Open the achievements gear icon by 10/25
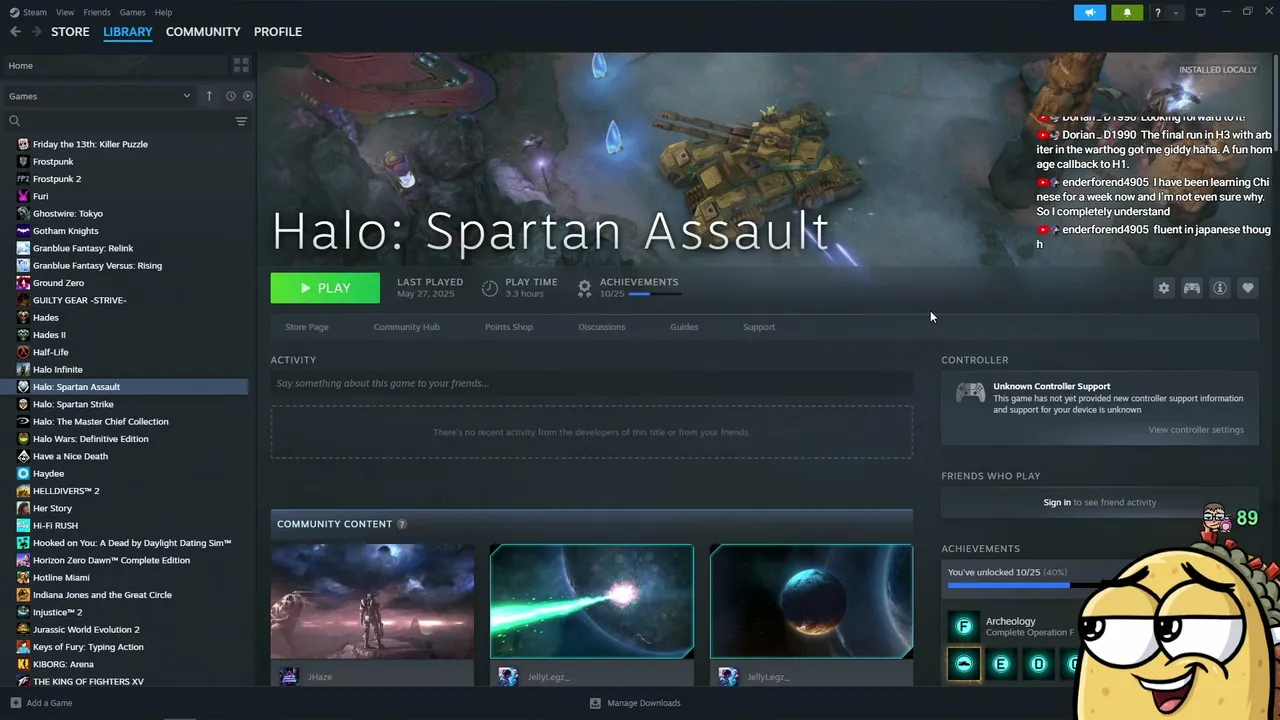 click(x=584, y=288)
